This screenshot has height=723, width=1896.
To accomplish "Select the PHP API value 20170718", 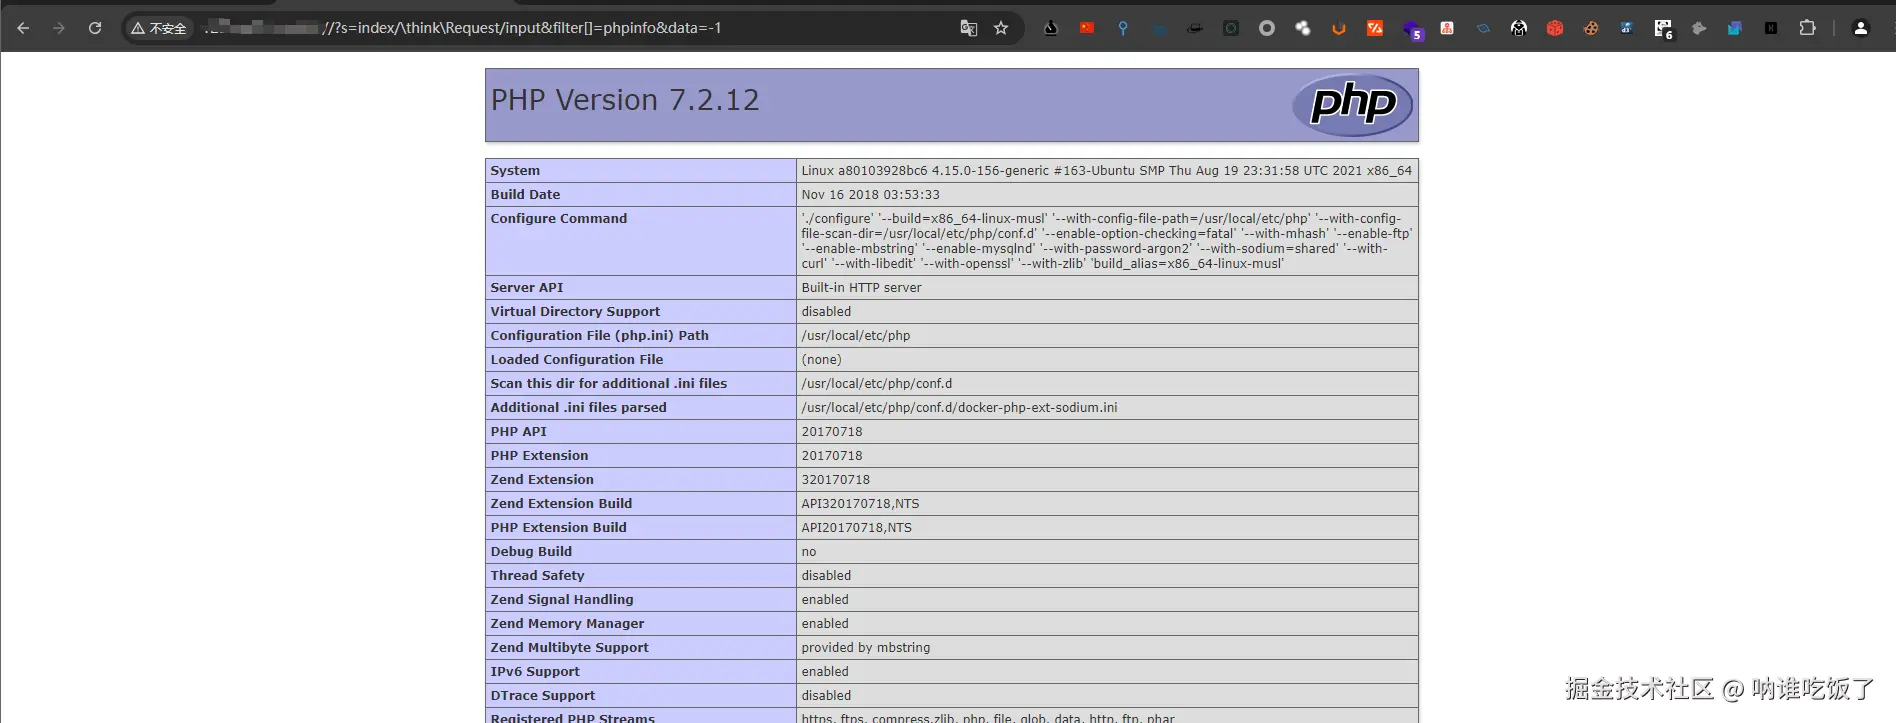I will pyautogui.click(x=831, y=432).
